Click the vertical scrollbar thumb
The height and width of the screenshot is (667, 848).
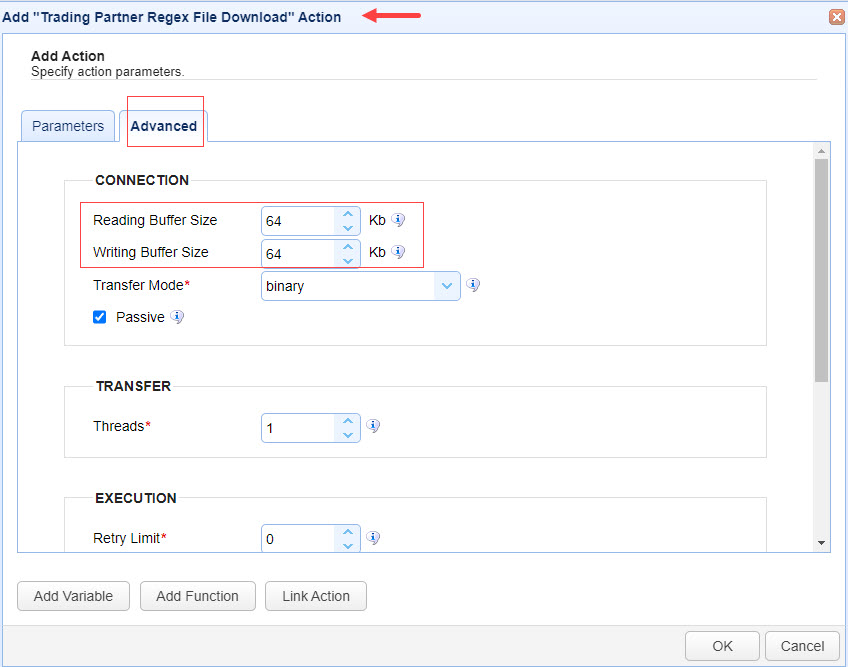tap(821, 270)
